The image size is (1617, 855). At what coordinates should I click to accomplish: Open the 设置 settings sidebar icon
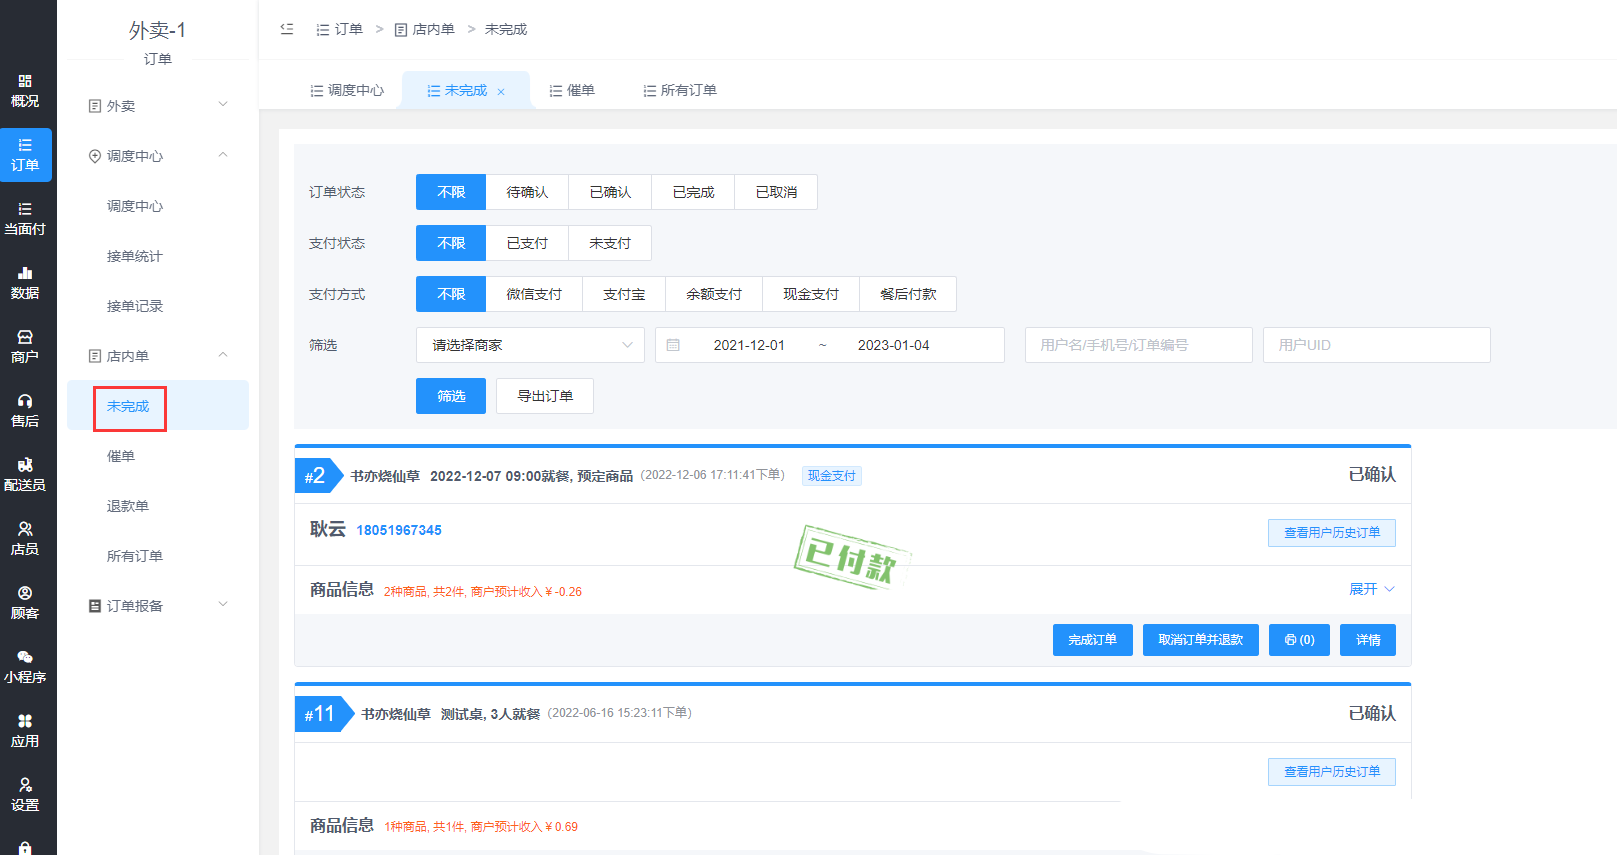[25, 795]
